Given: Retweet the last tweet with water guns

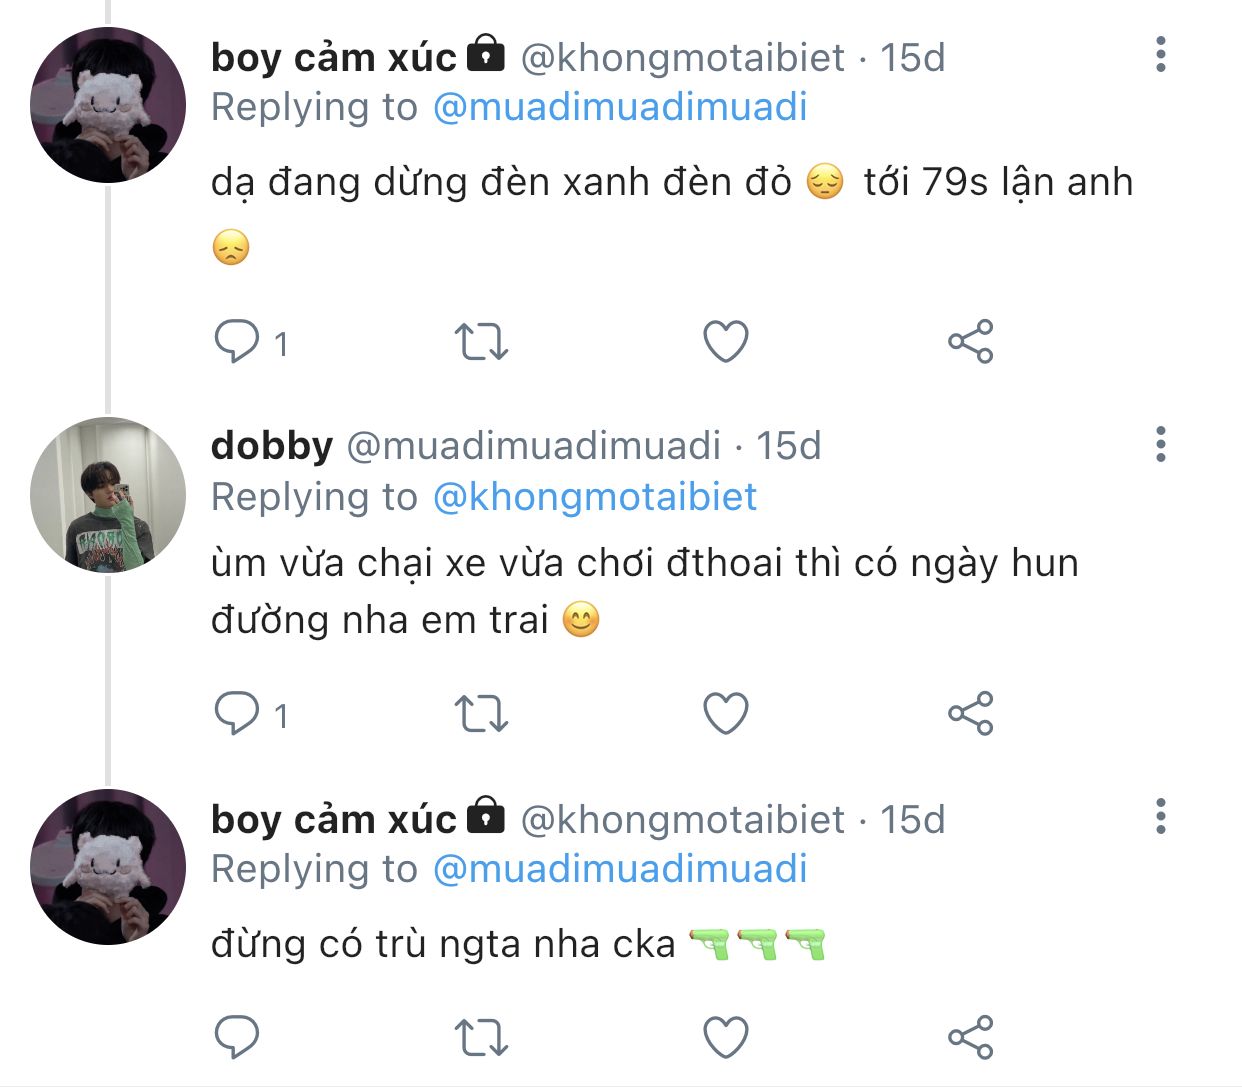Looking at the screenshot, I should (x=481, y=1037).
